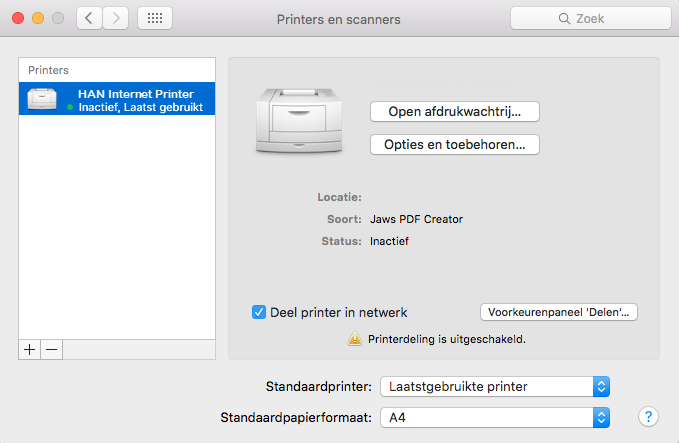
Task: Focus the Zoek search field
Action: tap(588, 18)
